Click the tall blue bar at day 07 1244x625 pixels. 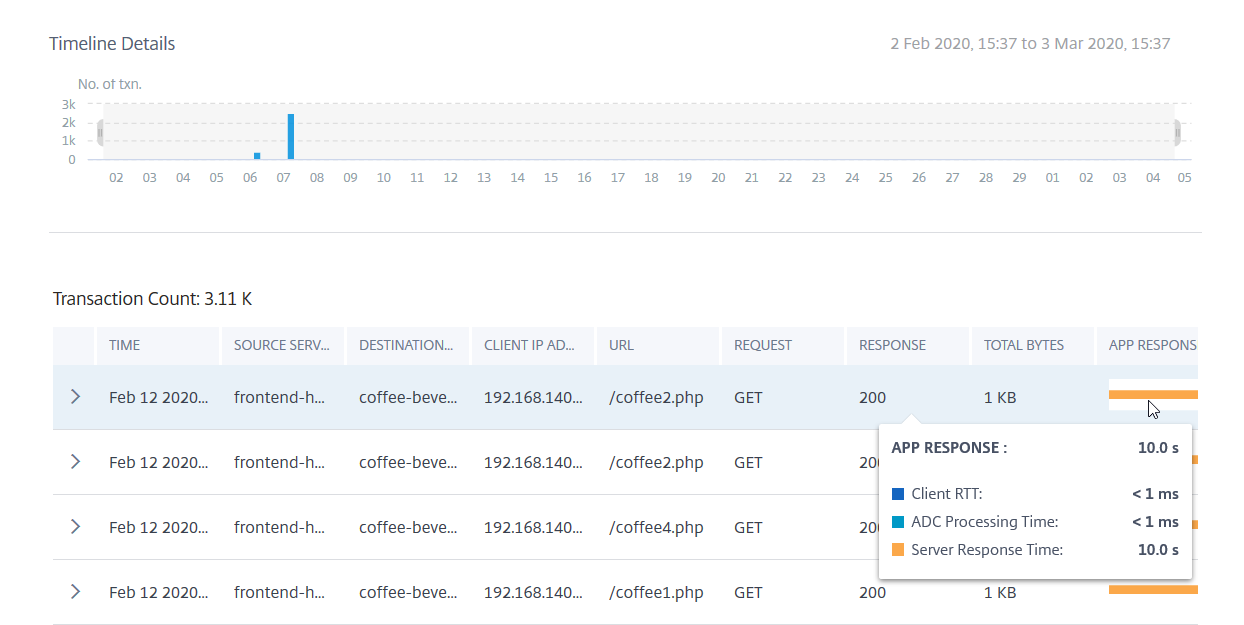click(x=290, y=137)
